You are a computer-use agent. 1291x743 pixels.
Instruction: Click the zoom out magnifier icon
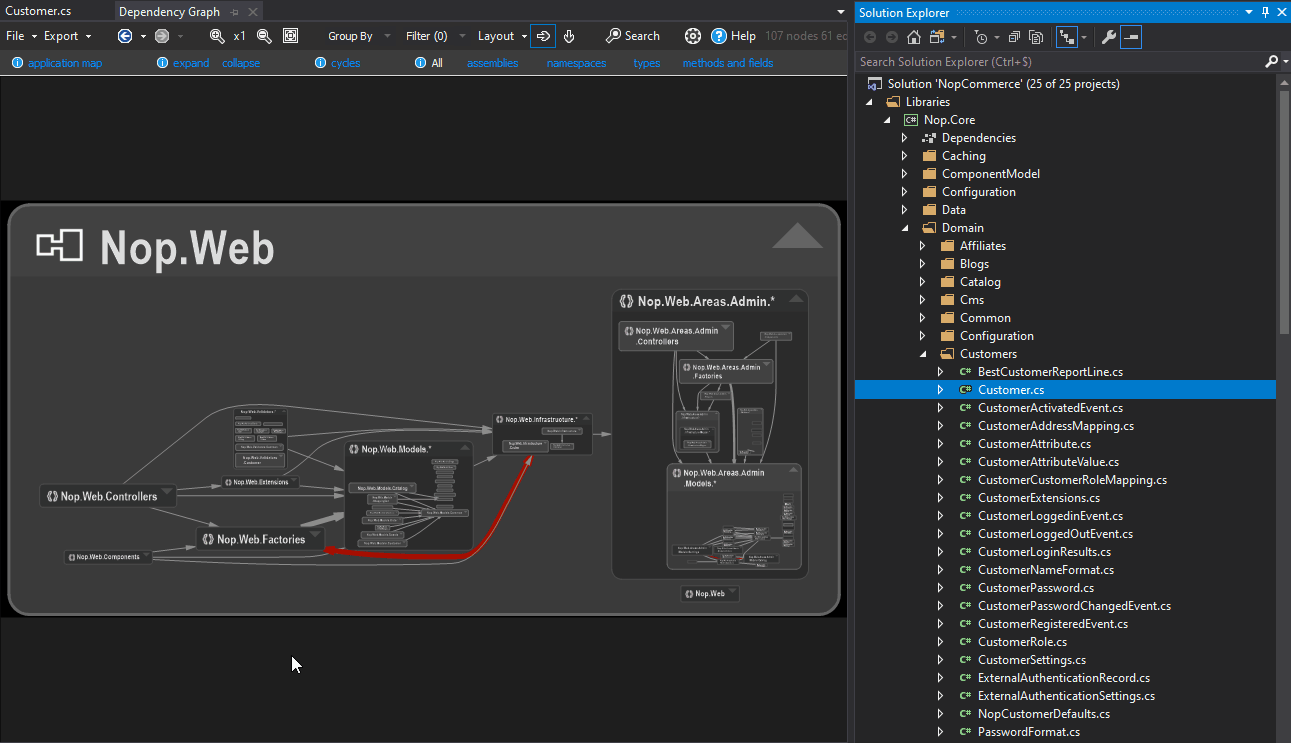point(264,36)
